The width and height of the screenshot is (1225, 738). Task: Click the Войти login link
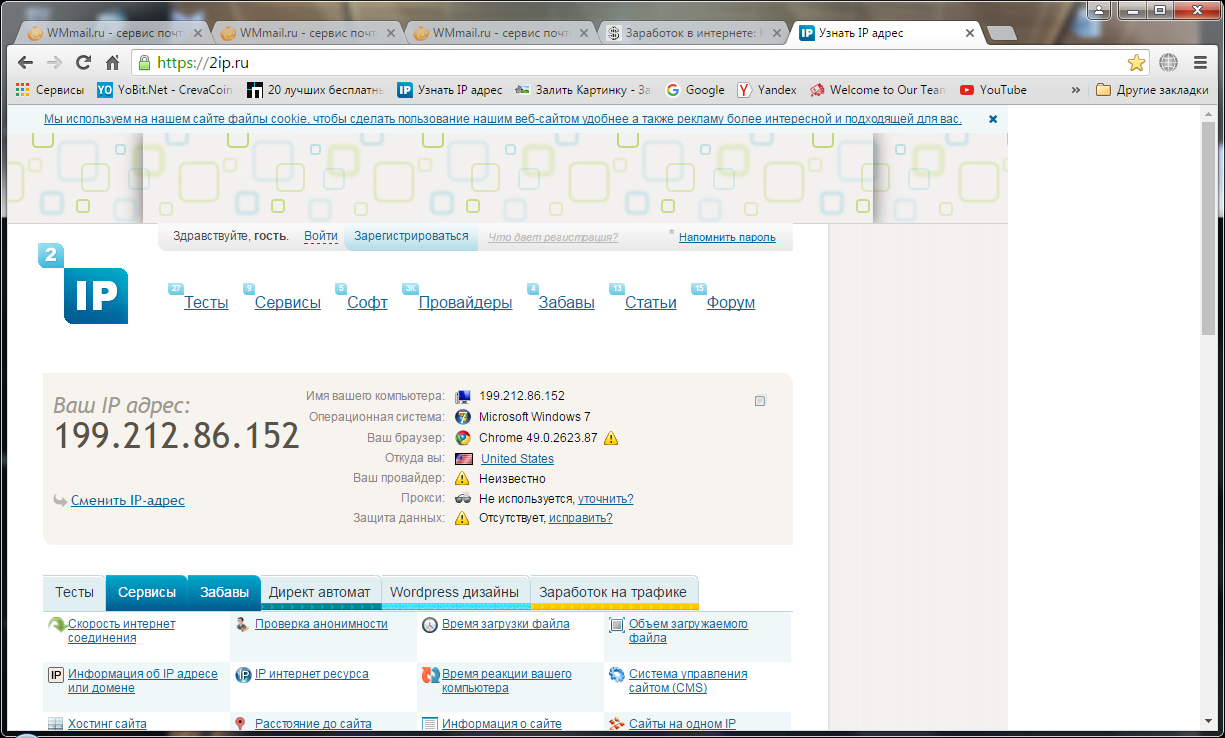[321, 237]
